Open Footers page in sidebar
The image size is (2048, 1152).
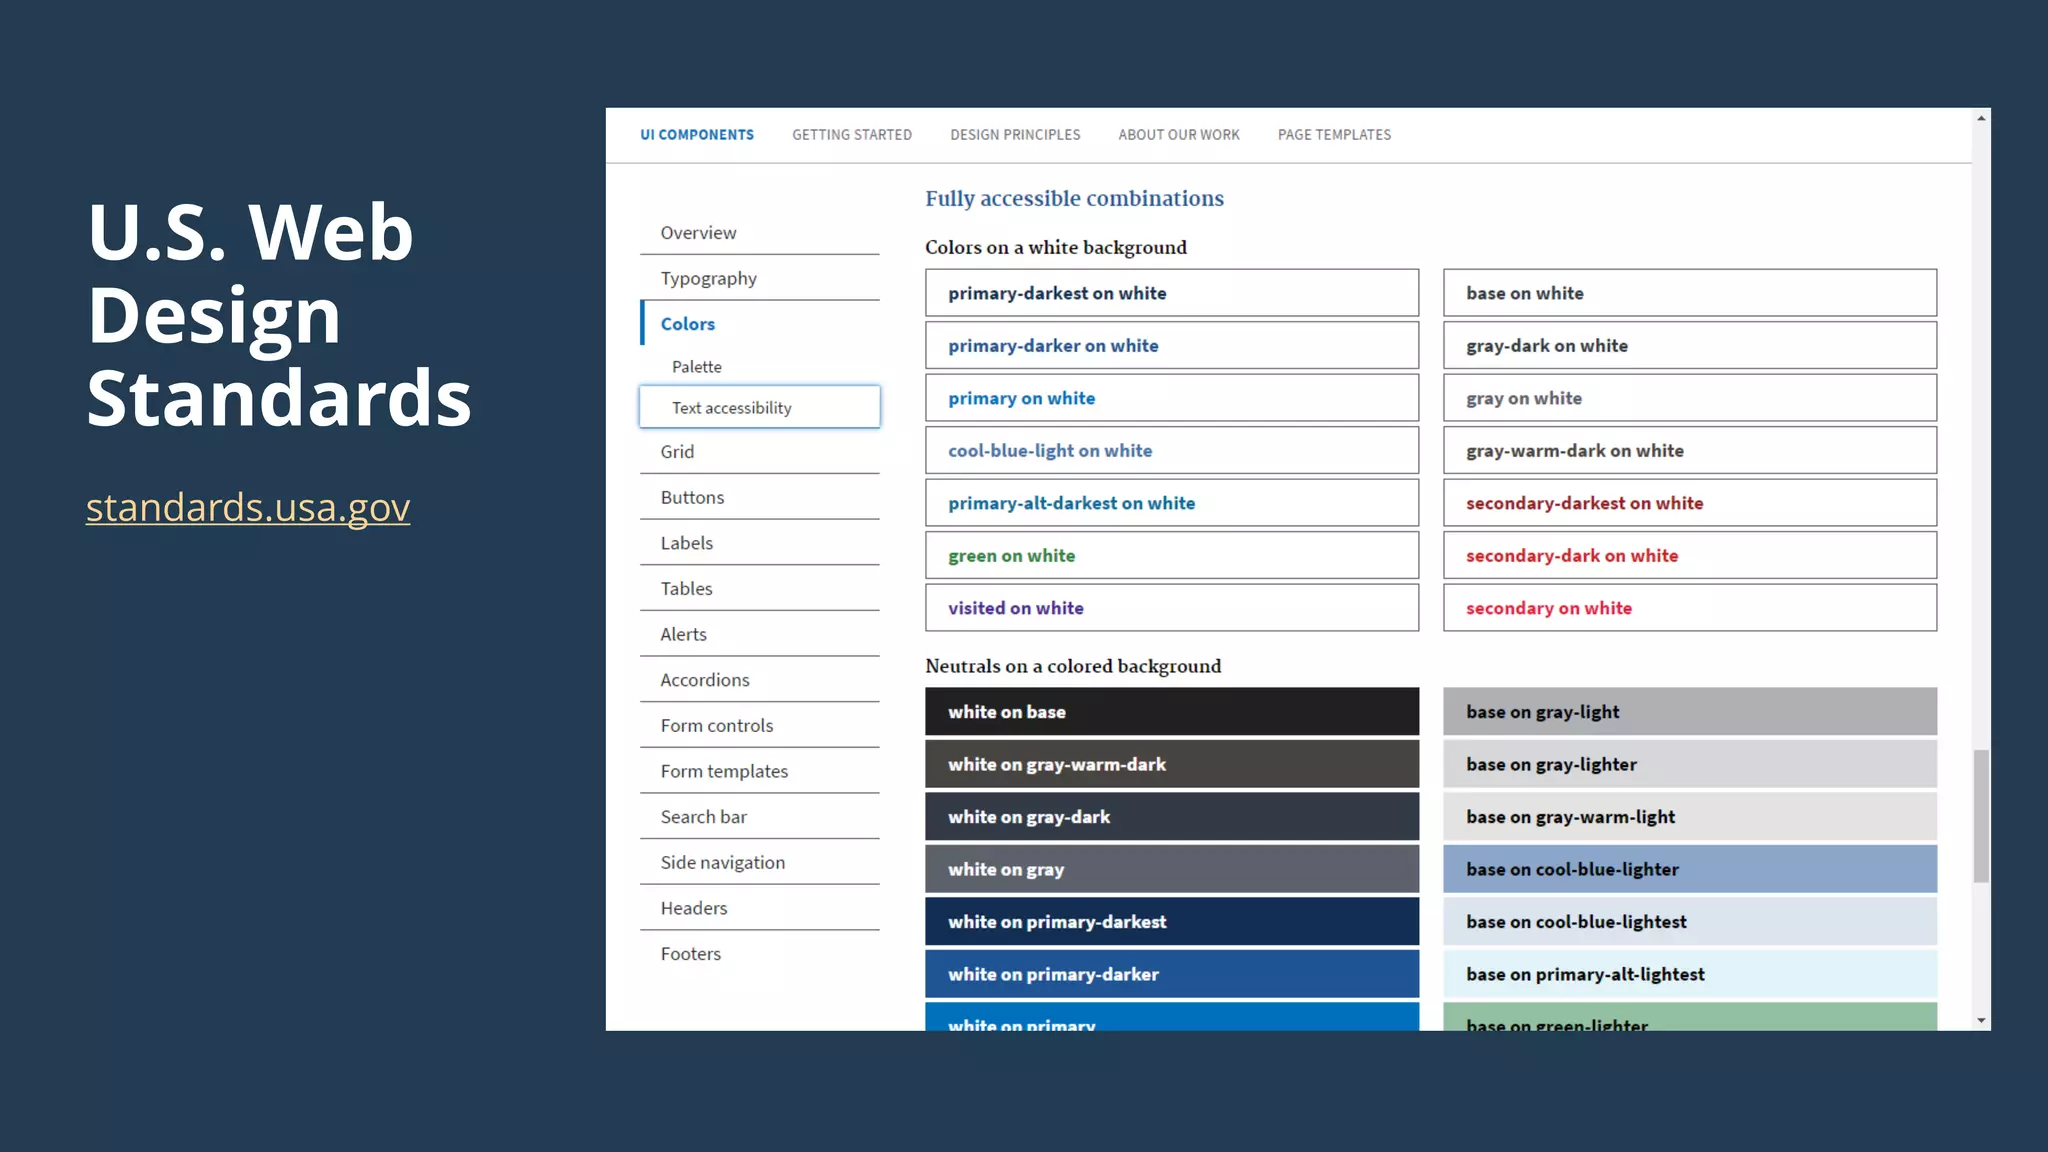pos(760,954)
